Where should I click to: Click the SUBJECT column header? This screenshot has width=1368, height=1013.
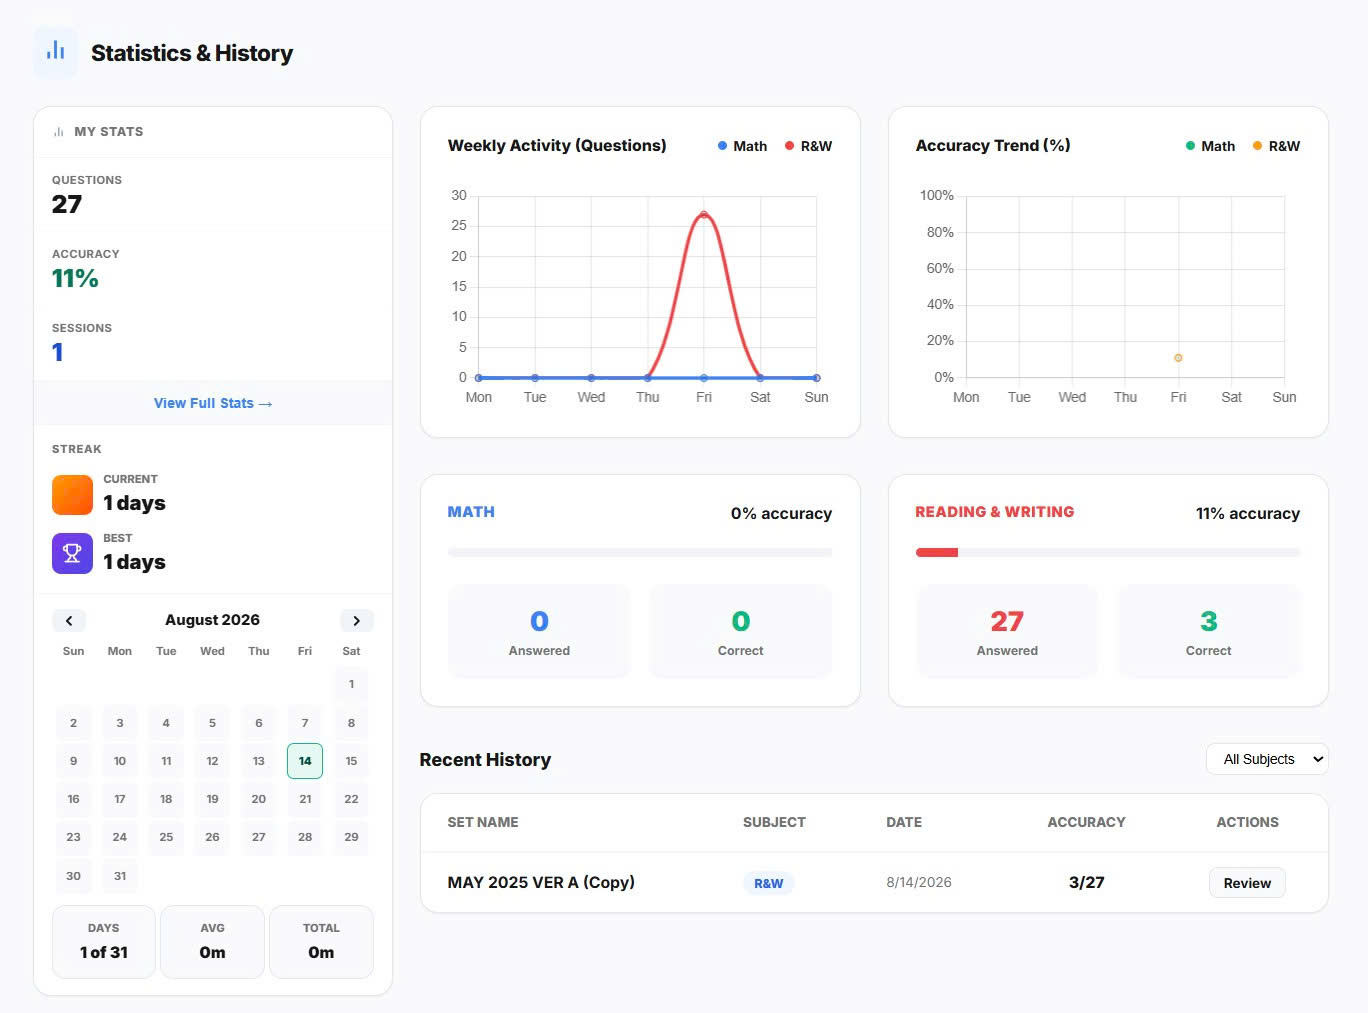[774, 822]
